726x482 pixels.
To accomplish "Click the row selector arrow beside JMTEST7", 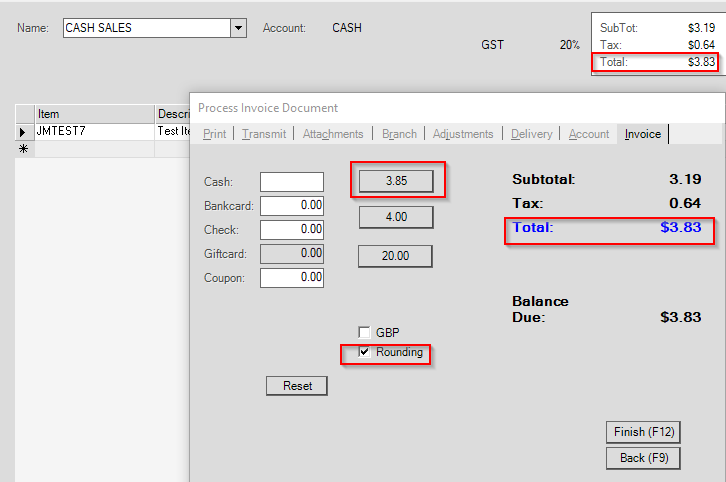I will (24, 131).
